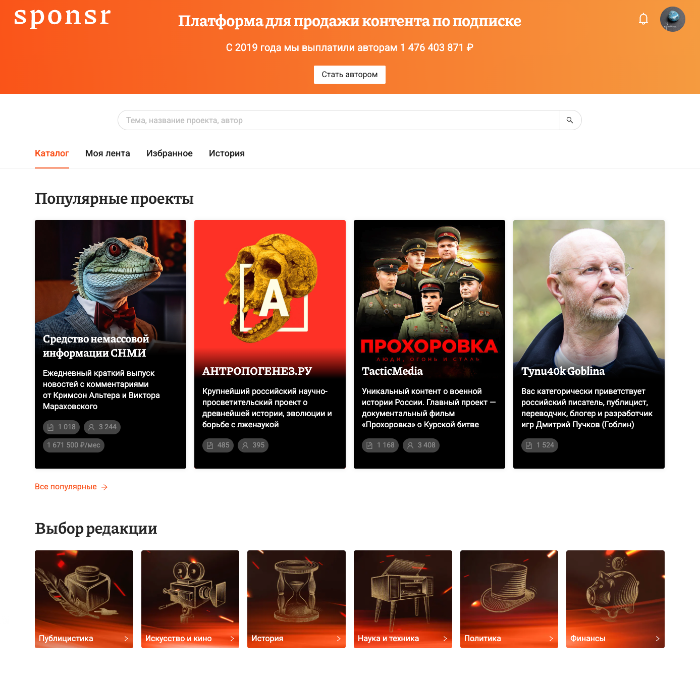Open the notifications bell icon

pyautogui.click(x=643, y=19)
